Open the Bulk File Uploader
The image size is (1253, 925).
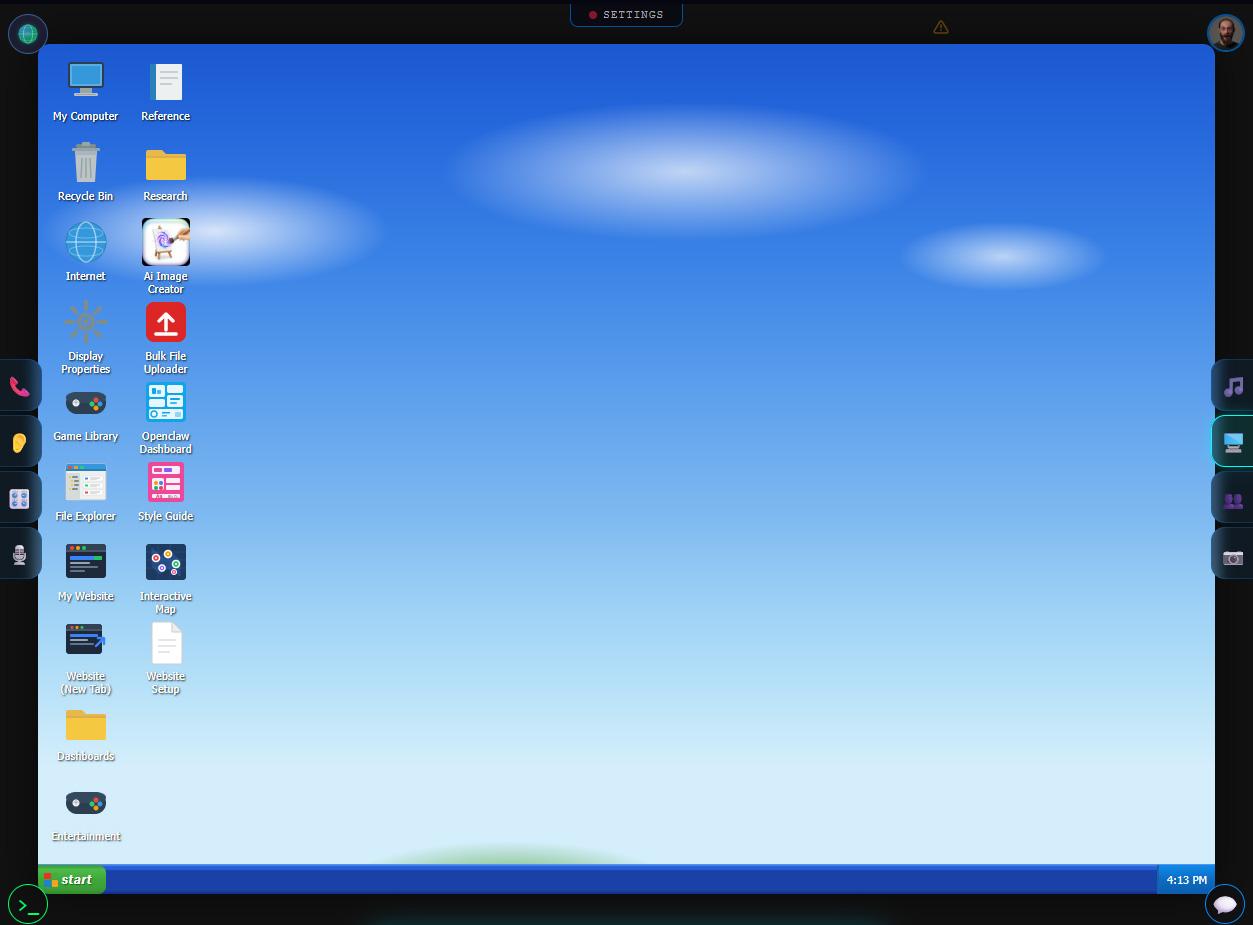tap(166, 322)
